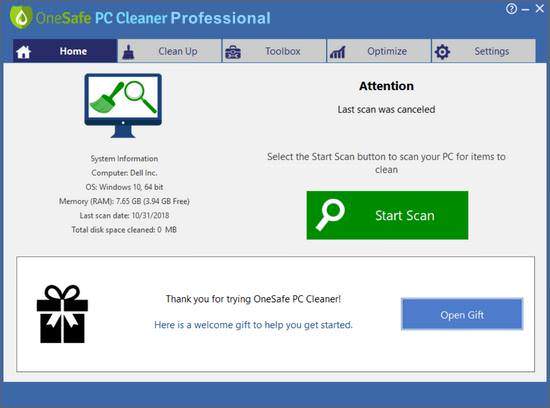550x408 pixels.
Task: Start Scan of the PC
Action: [387, 215]
